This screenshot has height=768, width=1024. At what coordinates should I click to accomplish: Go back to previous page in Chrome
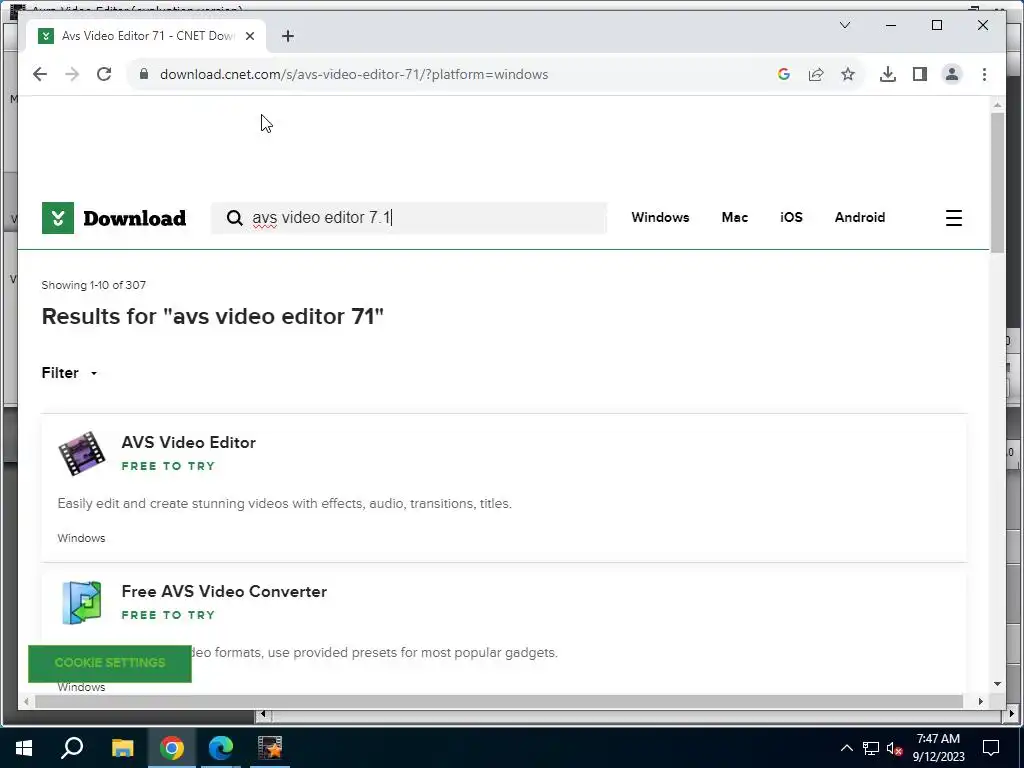(x=40, y=74)
